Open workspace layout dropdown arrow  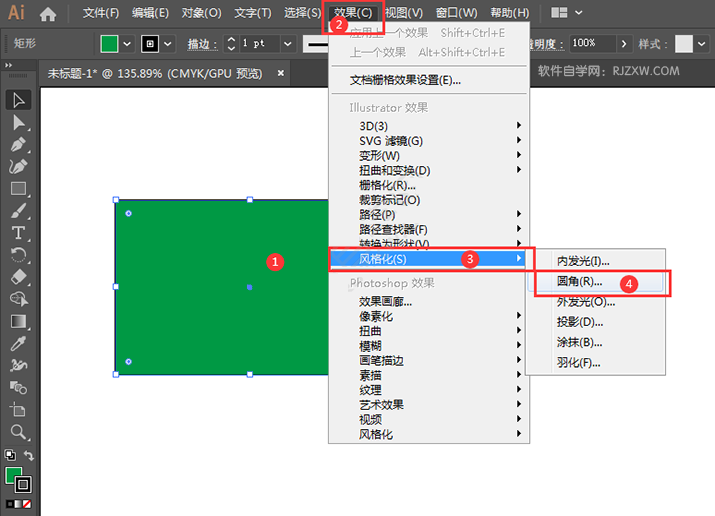[x=579, y=12]
